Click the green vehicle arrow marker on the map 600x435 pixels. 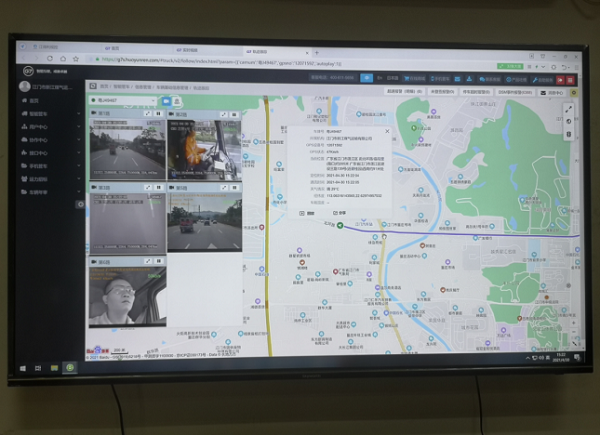340,225
